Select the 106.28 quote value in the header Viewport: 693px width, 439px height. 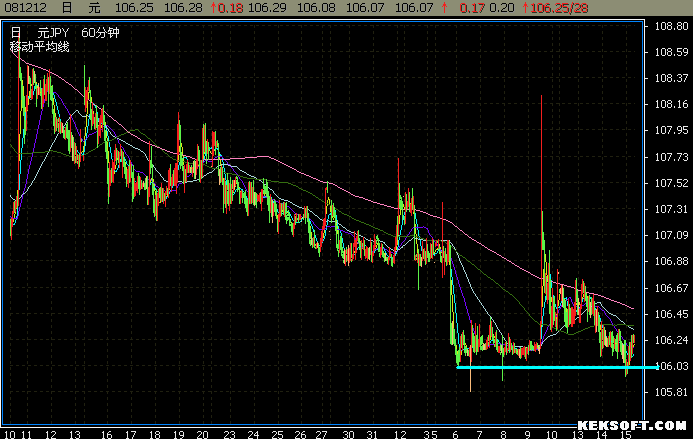183,8
